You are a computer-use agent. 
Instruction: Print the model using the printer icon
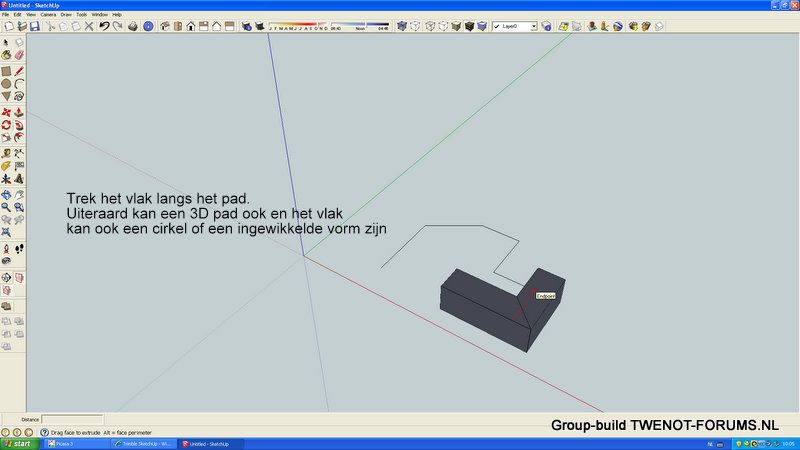(133, 26)
